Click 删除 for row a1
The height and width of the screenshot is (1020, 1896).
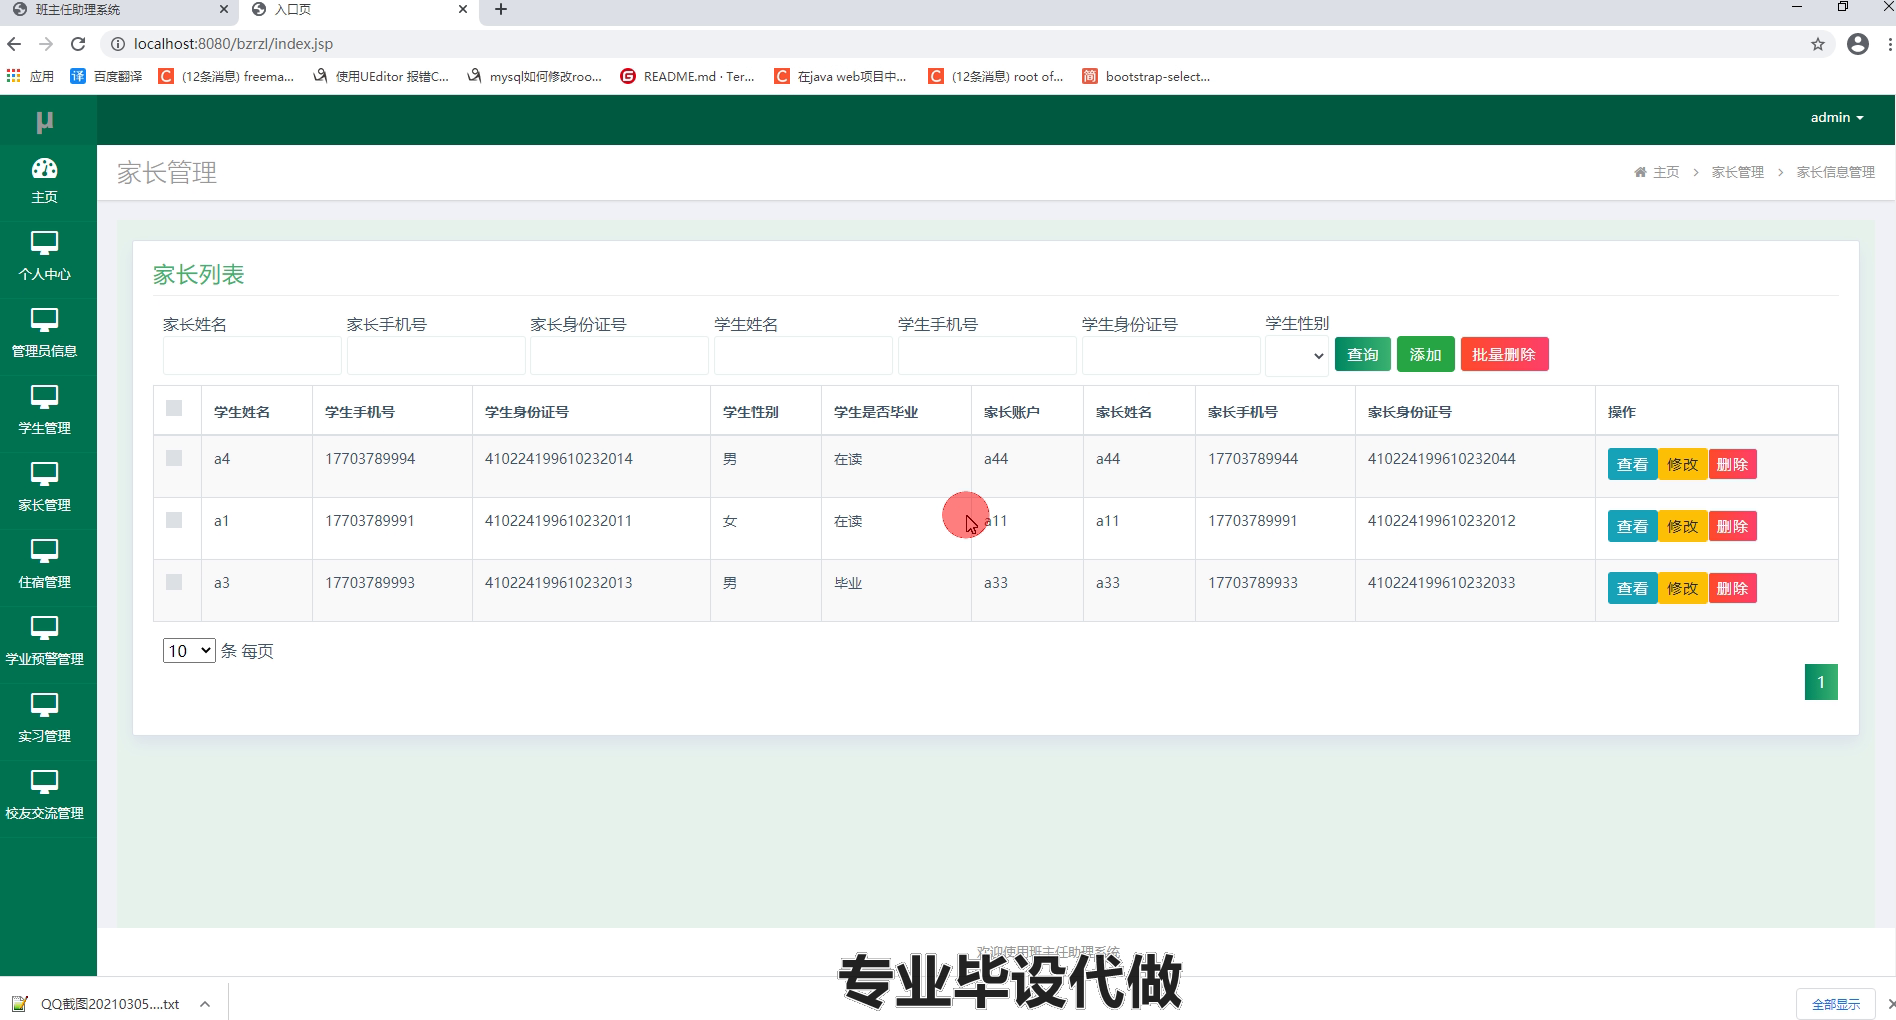tap(1733, 526)
